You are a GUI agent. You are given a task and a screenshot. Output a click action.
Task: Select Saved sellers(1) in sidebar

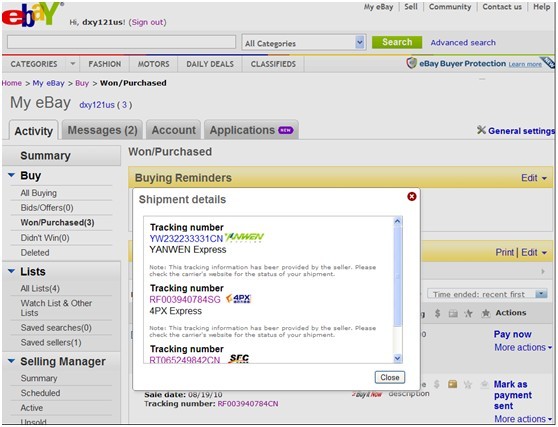[51, 343]
